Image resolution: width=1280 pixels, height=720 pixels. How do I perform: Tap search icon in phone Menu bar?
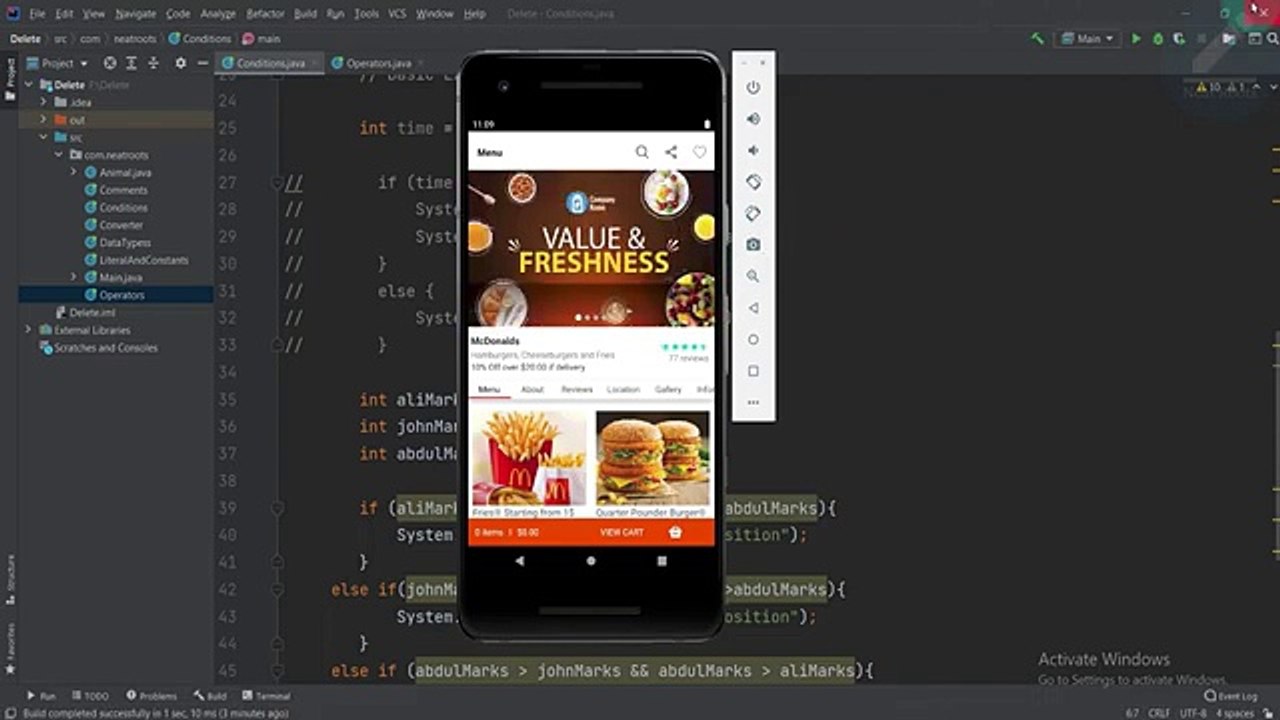tap(642, 152)
